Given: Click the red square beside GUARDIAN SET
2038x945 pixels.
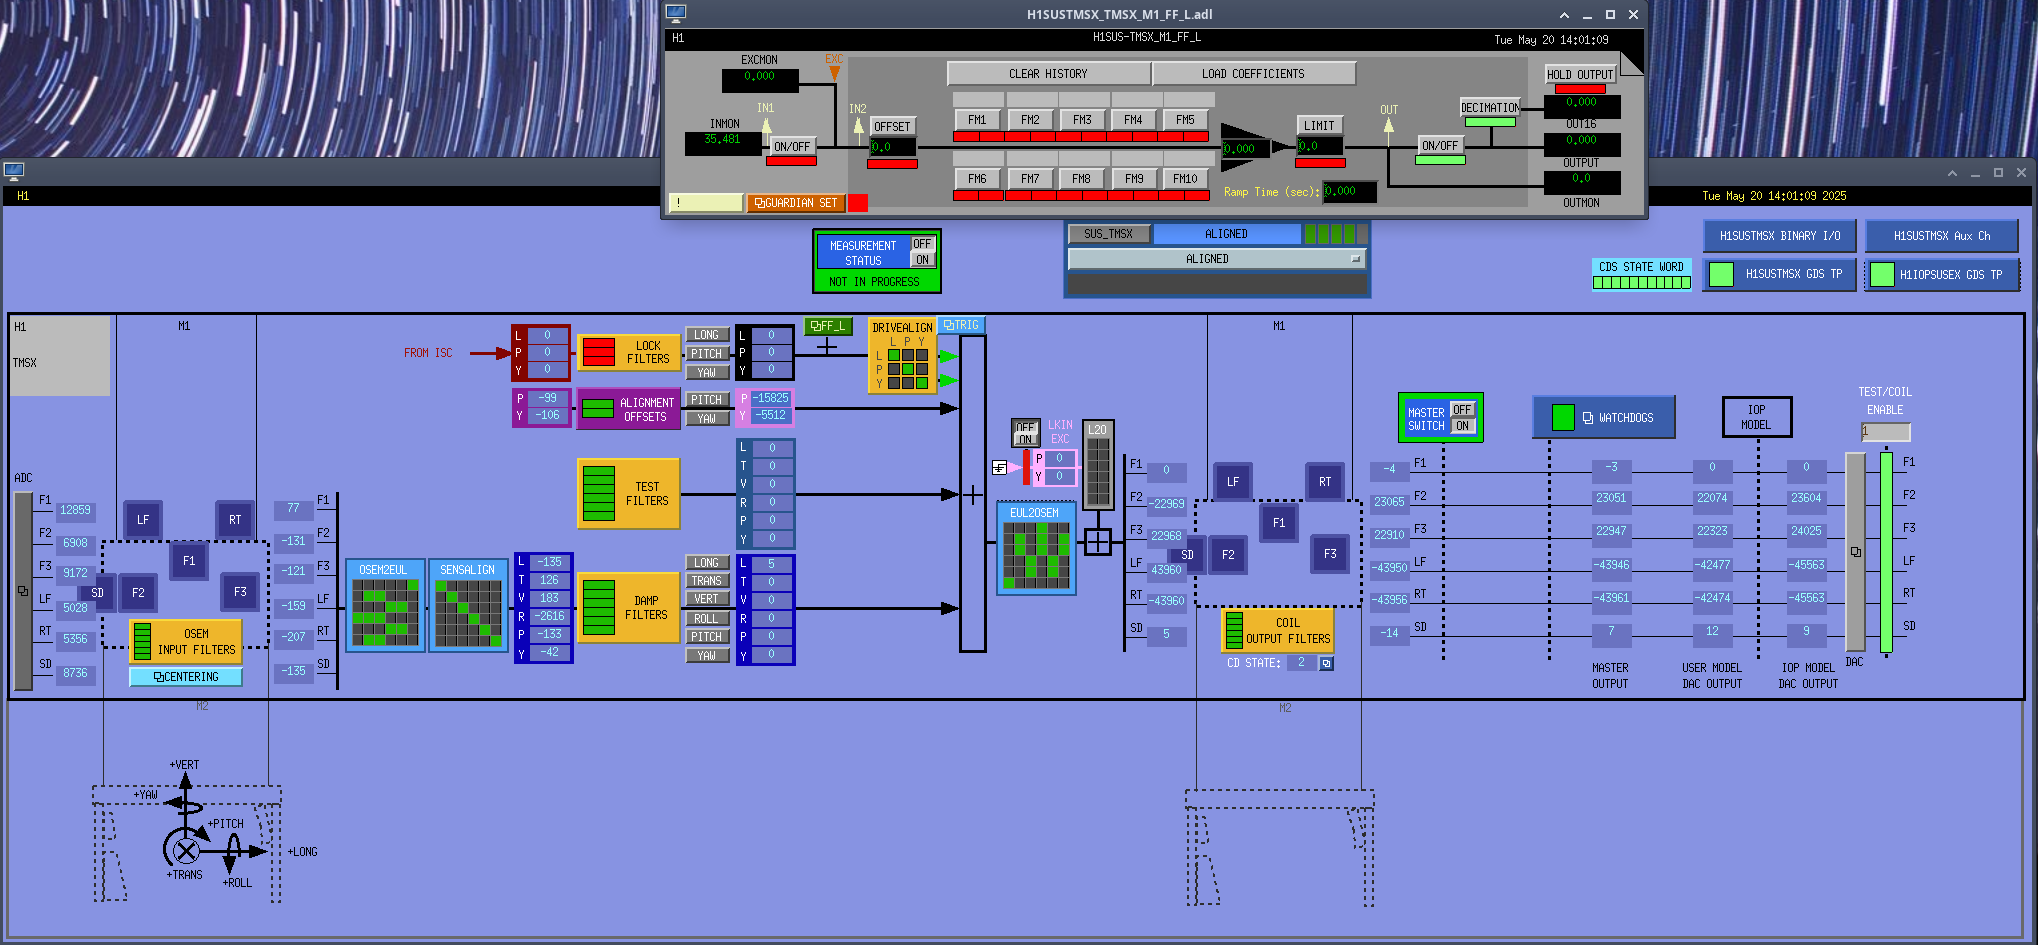Looking at the screenshot, I should [858, 203].
